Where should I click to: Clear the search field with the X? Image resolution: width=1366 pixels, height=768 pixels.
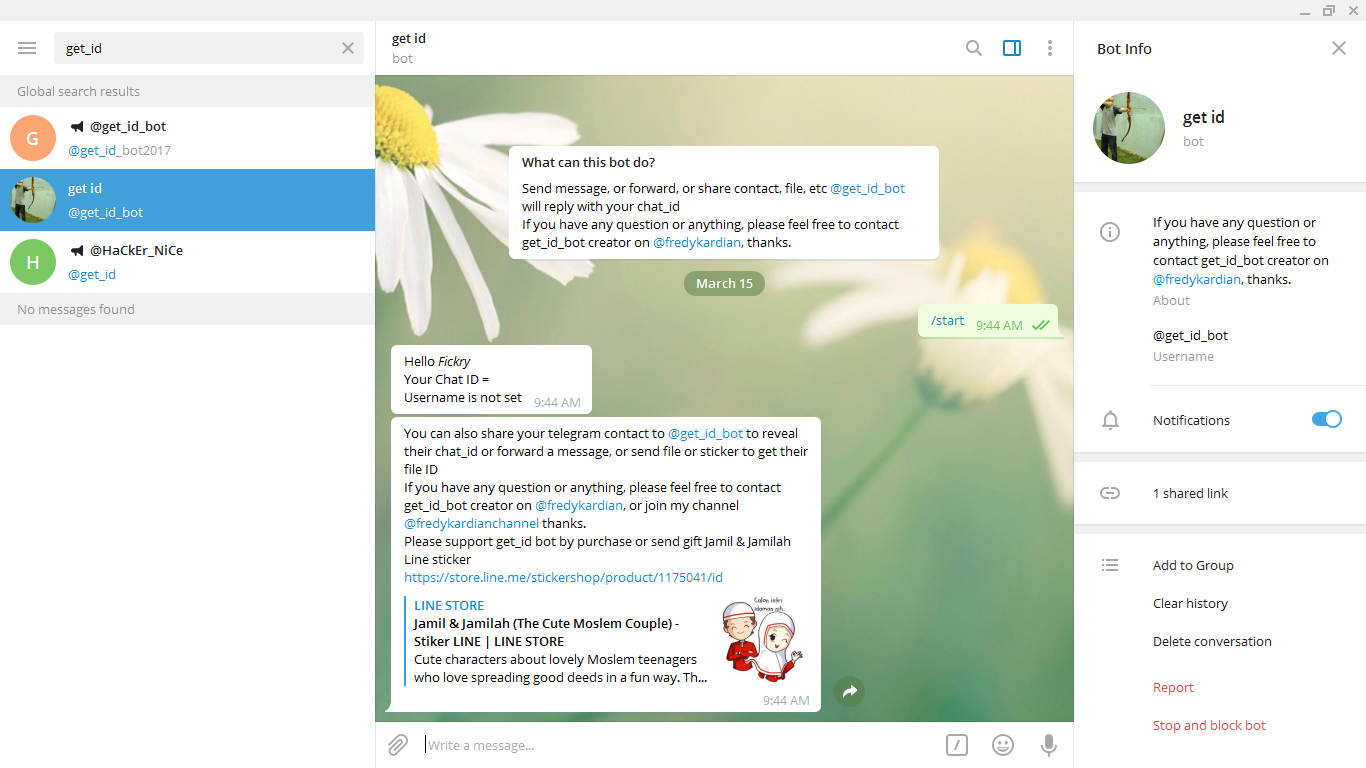(348, 47)
